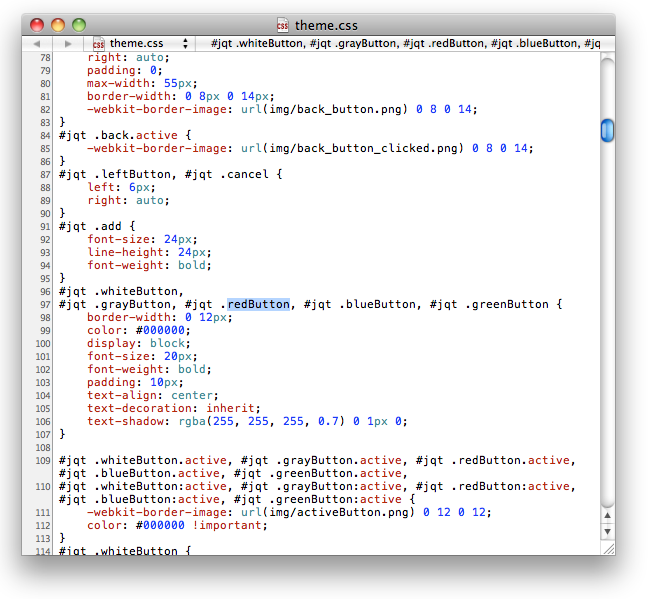Click line number 109 in the gutter
The height and width of the screenshot is (599, 648).
pos(43,461)
